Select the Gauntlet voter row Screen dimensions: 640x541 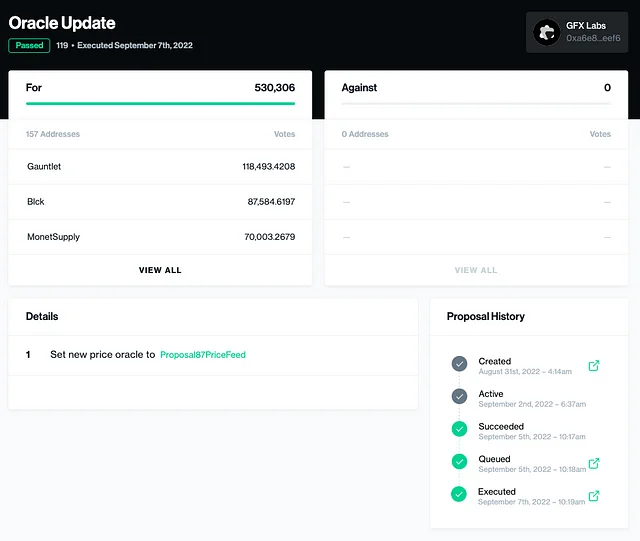coord(160,166)
